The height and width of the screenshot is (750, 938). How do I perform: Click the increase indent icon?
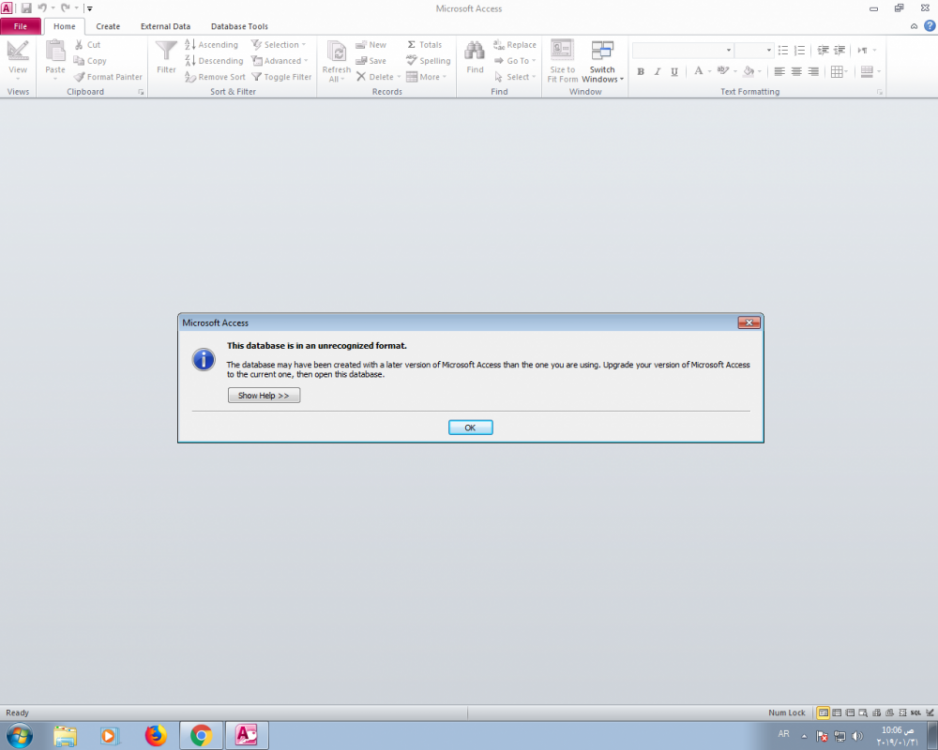click(x=840, y=50)
